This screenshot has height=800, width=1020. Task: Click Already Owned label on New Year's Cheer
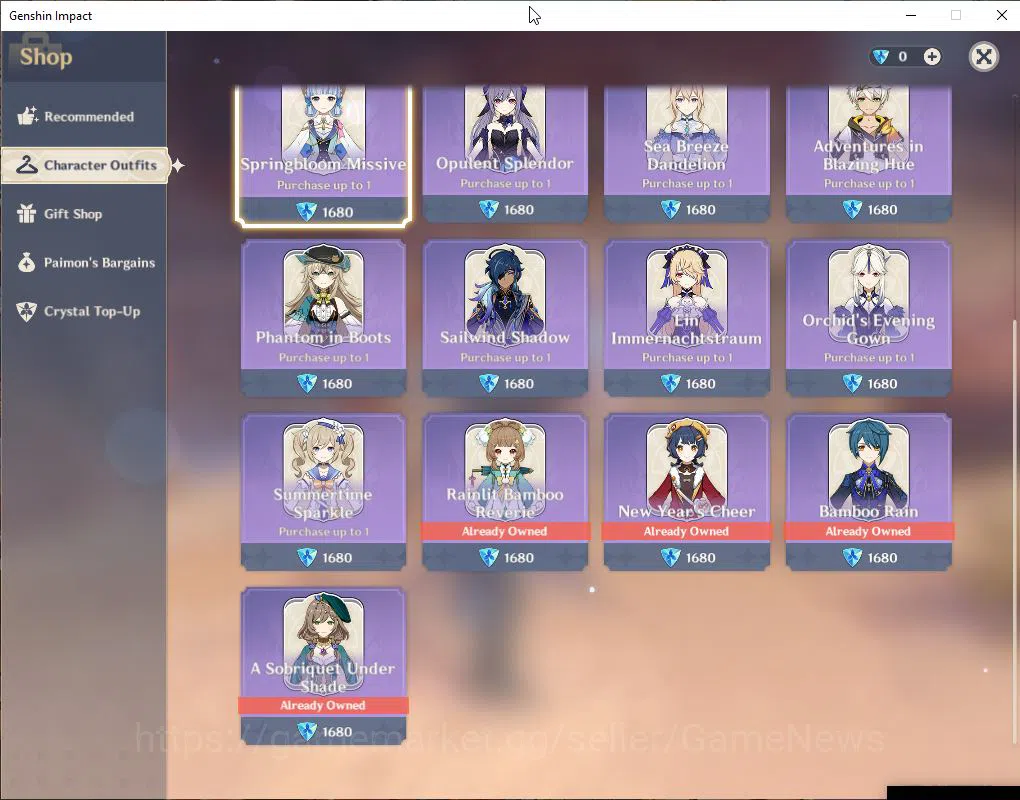[686, 531]
